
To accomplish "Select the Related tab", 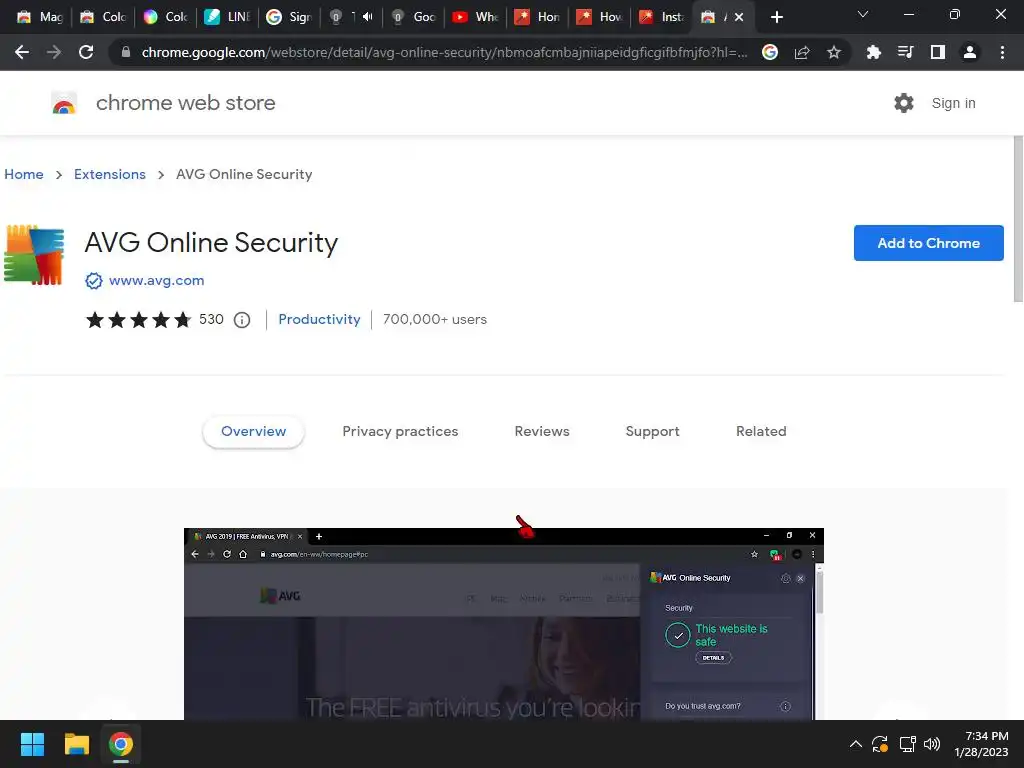I will [761, 432].
